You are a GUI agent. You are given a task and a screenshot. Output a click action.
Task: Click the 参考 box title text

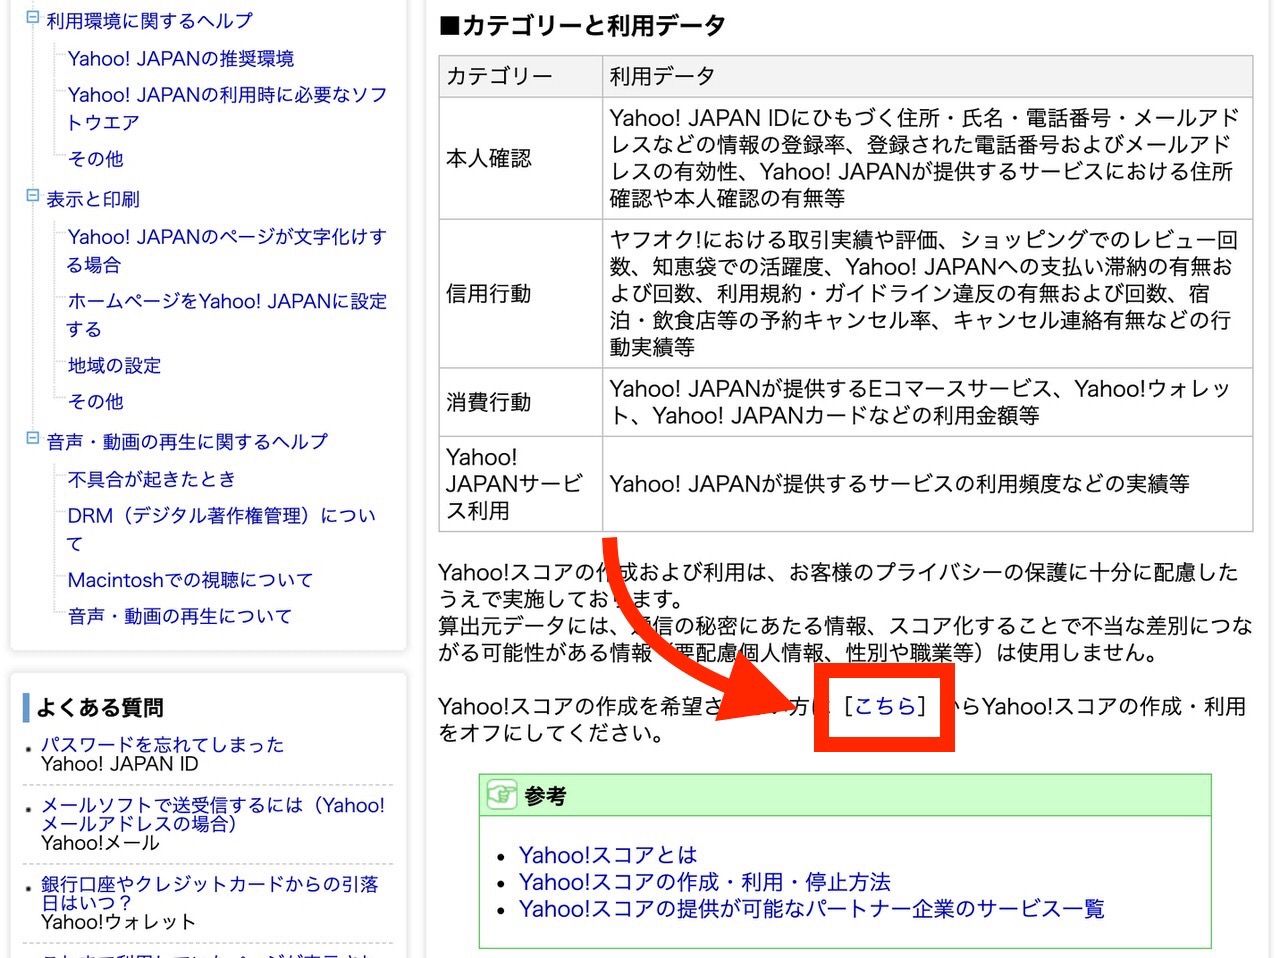point(546,796)
